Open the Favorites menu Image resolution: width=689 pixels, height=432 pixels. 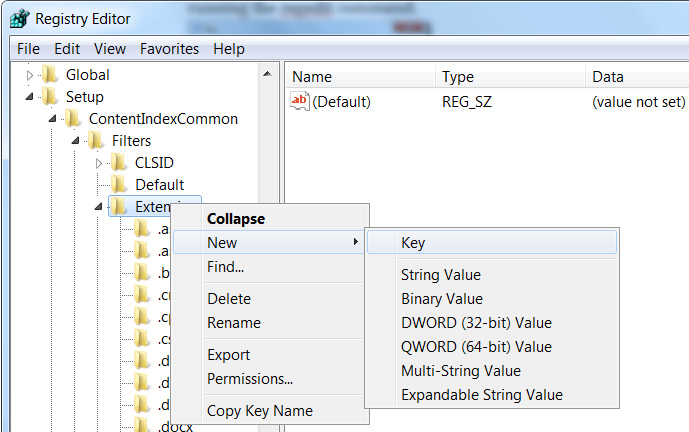pos(169,49)
